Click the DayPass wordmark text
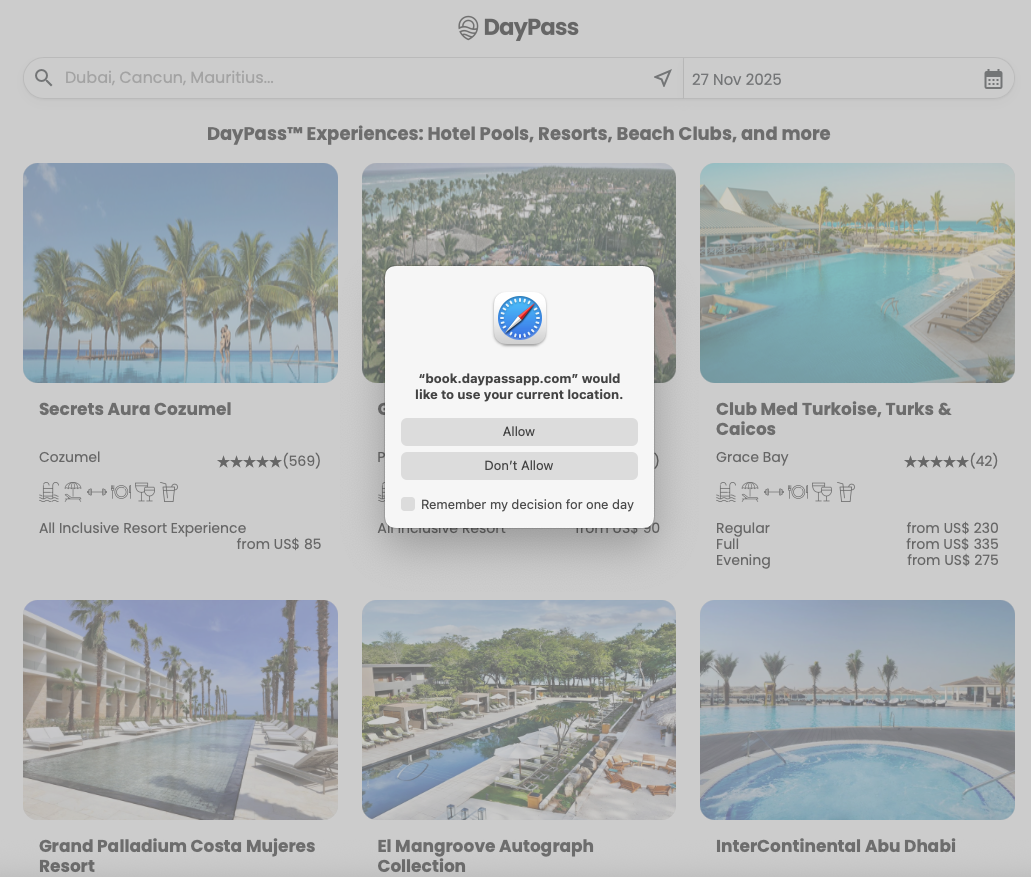The image size is (1031, 877). point(531,28)
